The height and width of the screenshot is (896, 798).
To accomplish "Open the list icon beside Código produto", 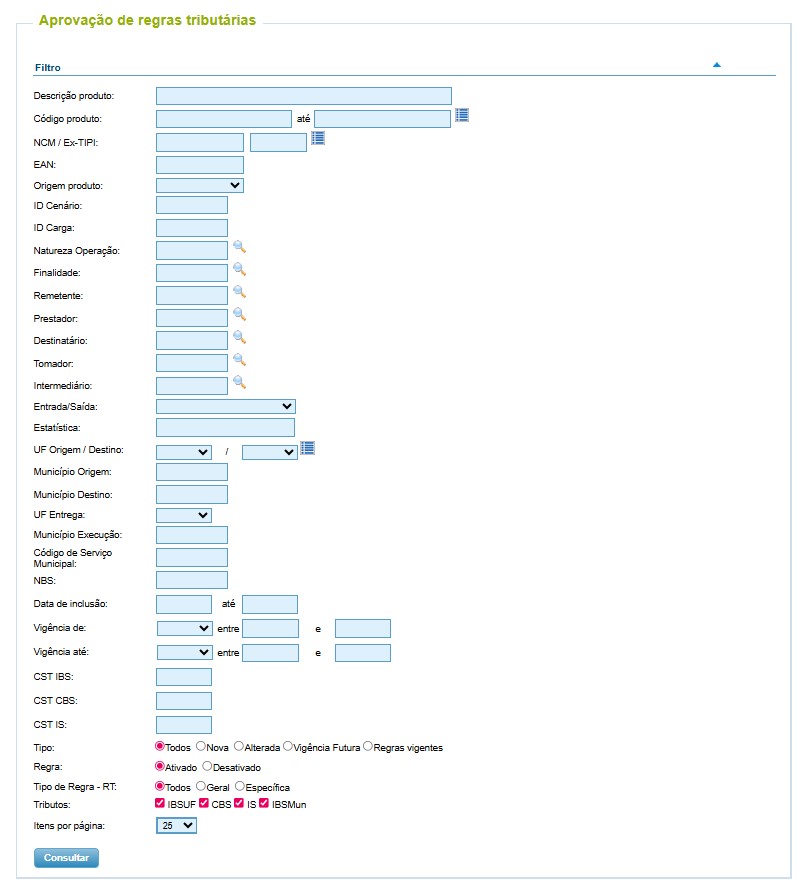I will click(x=462, y=115).
